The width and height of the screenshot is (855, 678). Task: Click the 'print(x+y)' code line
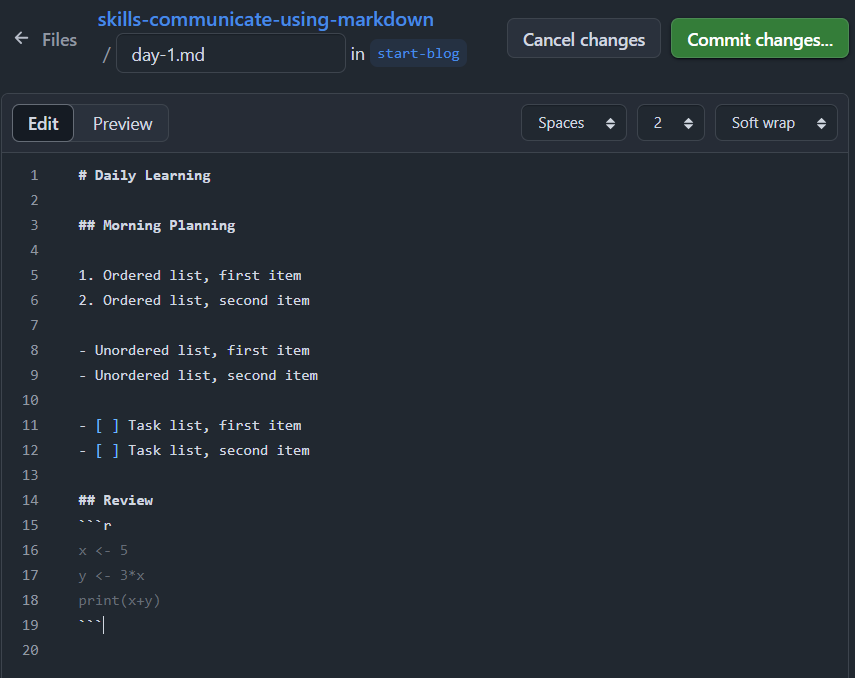[x=119, y=601]
